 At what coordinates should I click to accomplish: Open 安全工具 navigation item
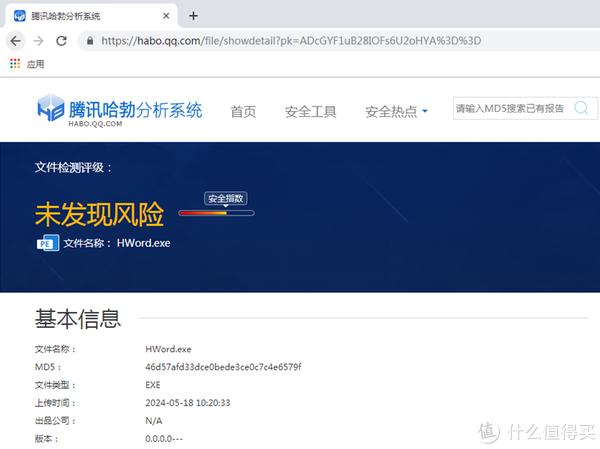click(x=310, y=112)
